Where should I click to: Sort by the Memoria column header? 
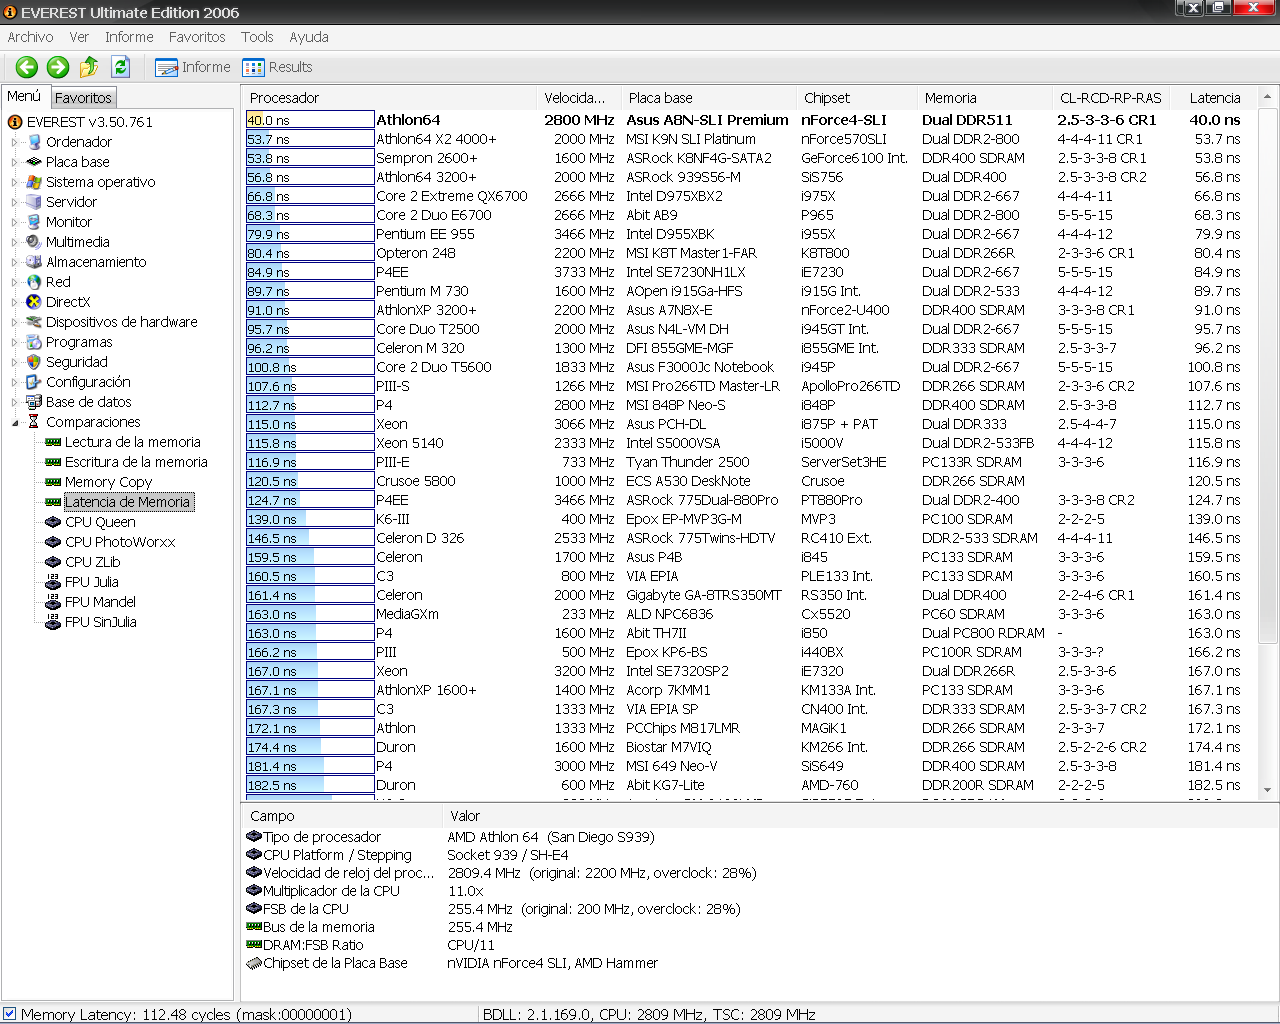985,98
